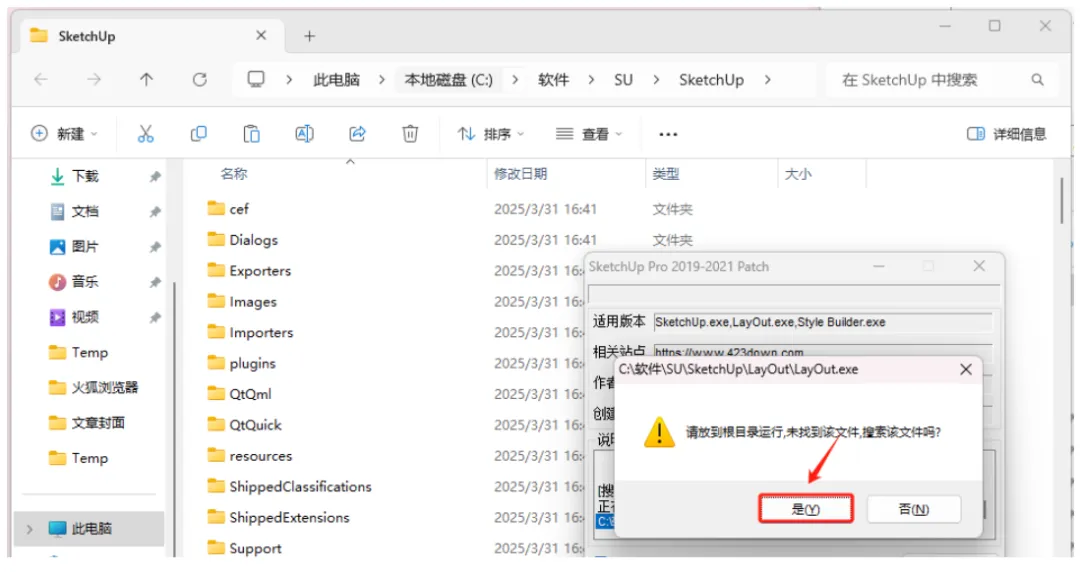Open Music (音乐) in the sidebar

(x=85, y=282)
